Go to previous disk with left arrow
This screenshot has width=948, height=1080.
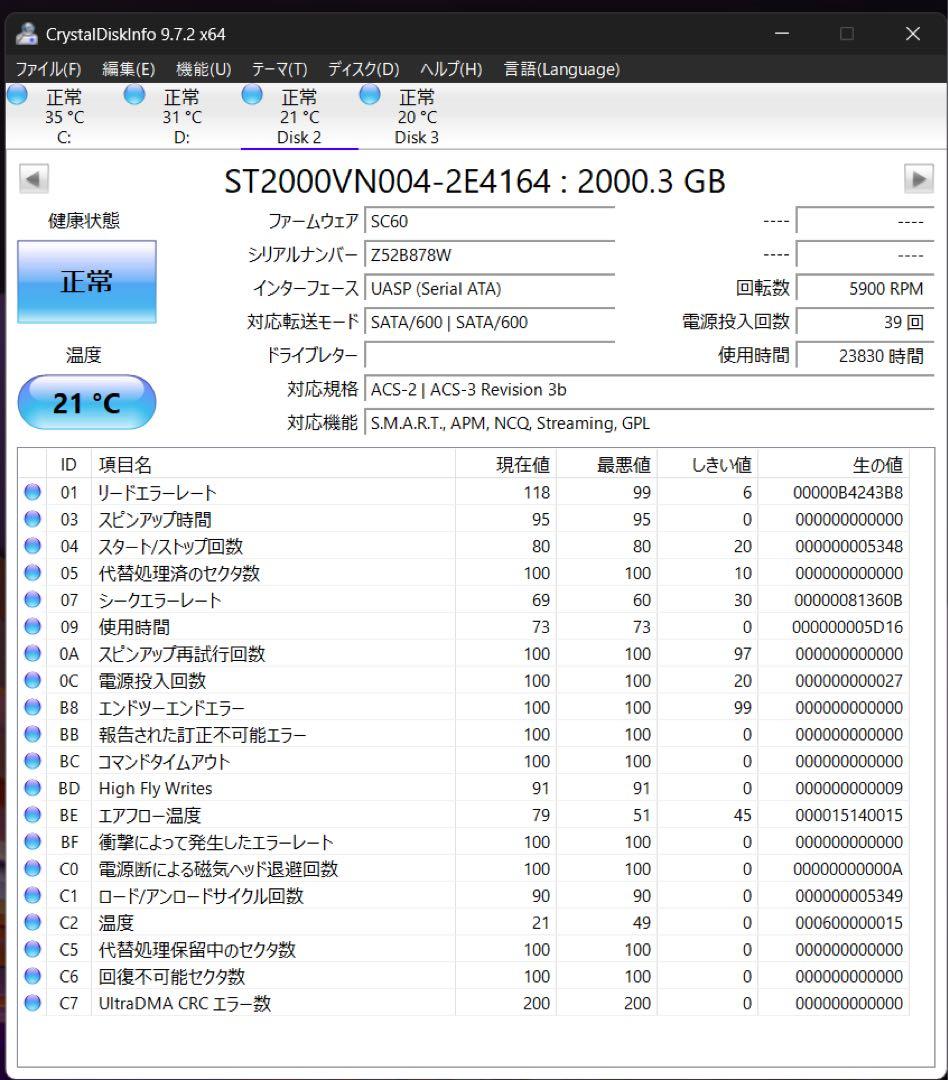tap(34, 179)
